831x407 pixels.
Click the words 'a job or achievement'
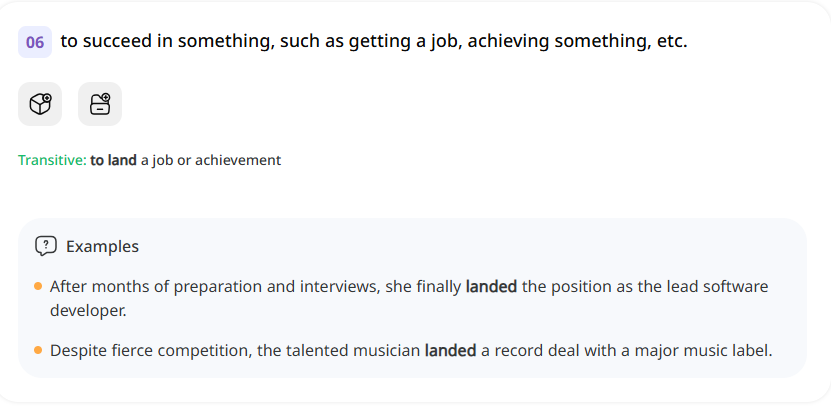click(211, 160)
